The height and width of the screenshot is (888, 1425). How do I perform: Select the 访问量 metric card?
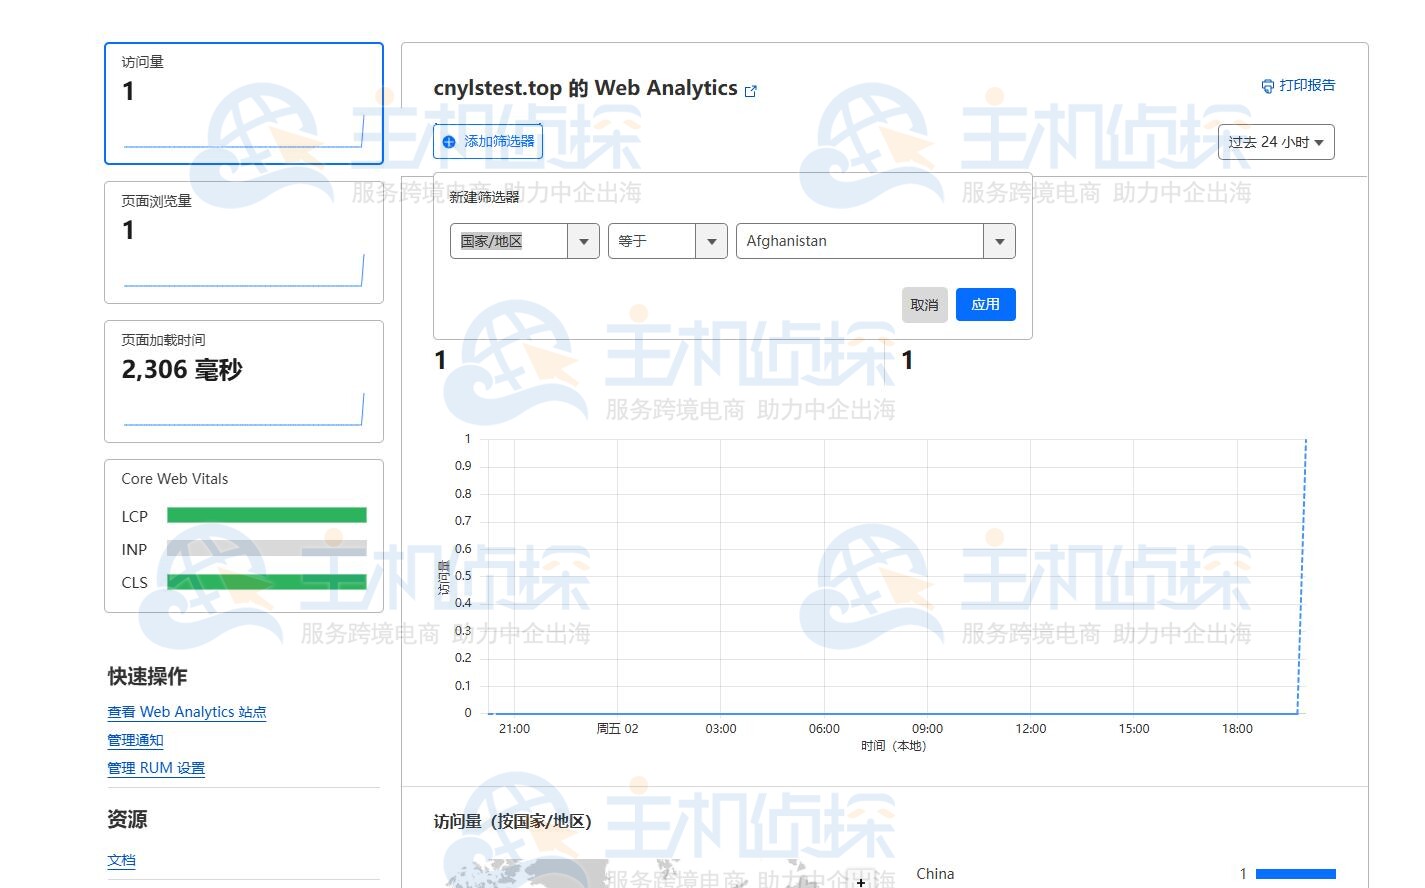pyautogui.click(x=244, y=103)
